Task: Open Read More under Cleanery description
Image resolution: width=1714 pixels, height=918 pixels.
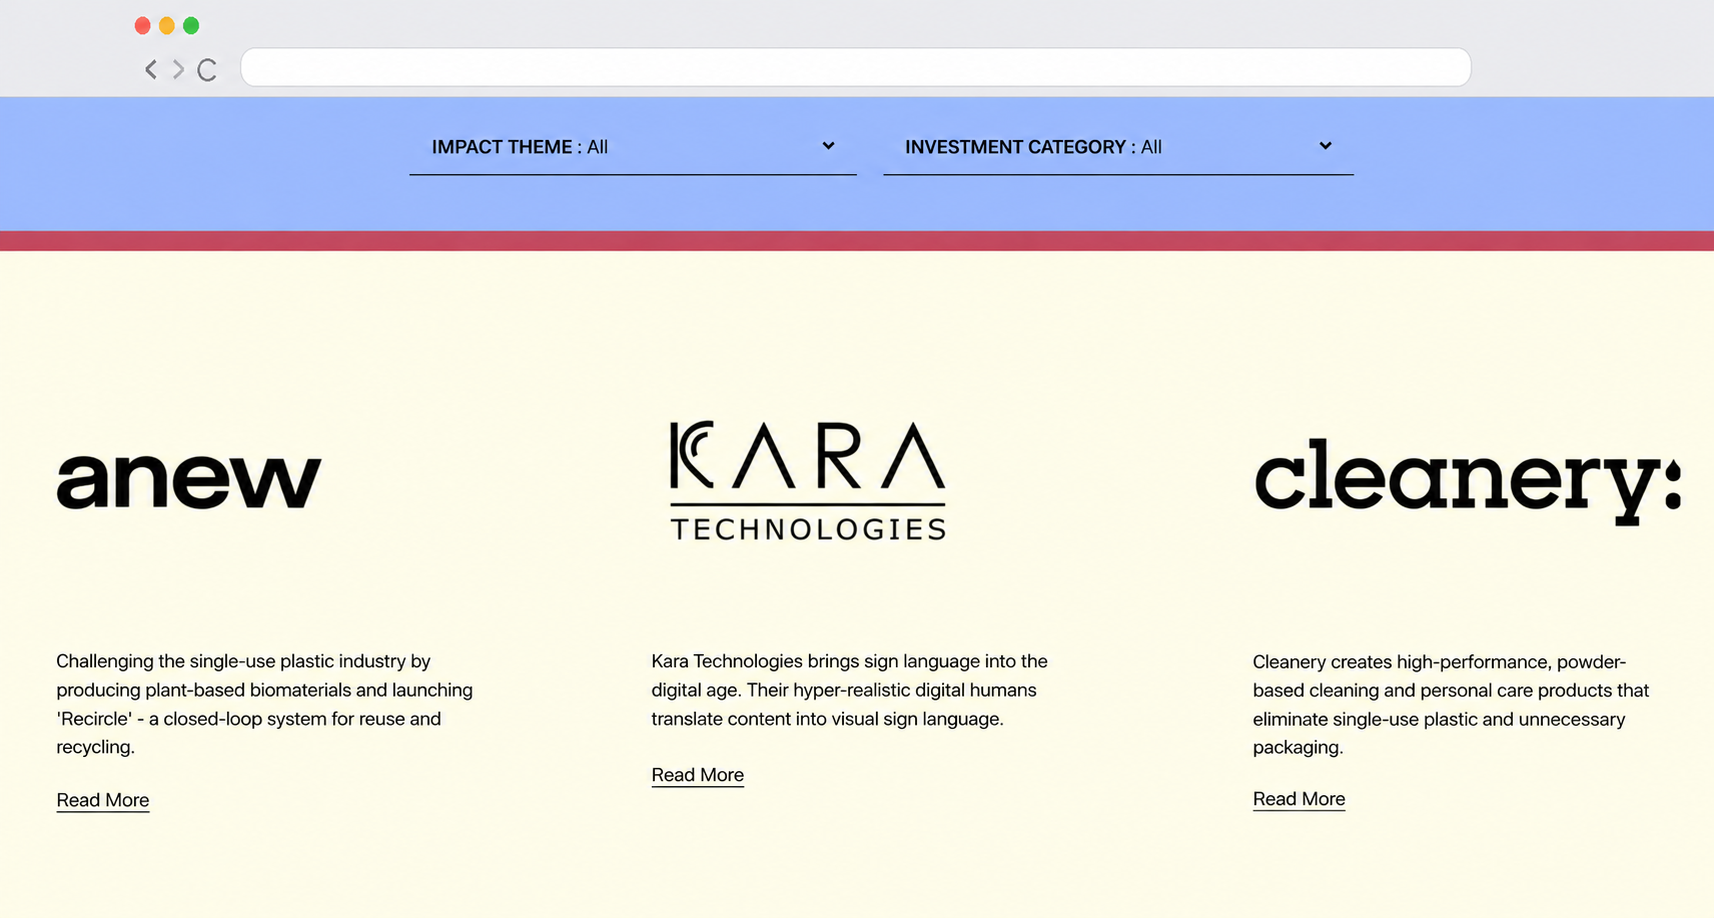Action: click(x=1299, y=799)
